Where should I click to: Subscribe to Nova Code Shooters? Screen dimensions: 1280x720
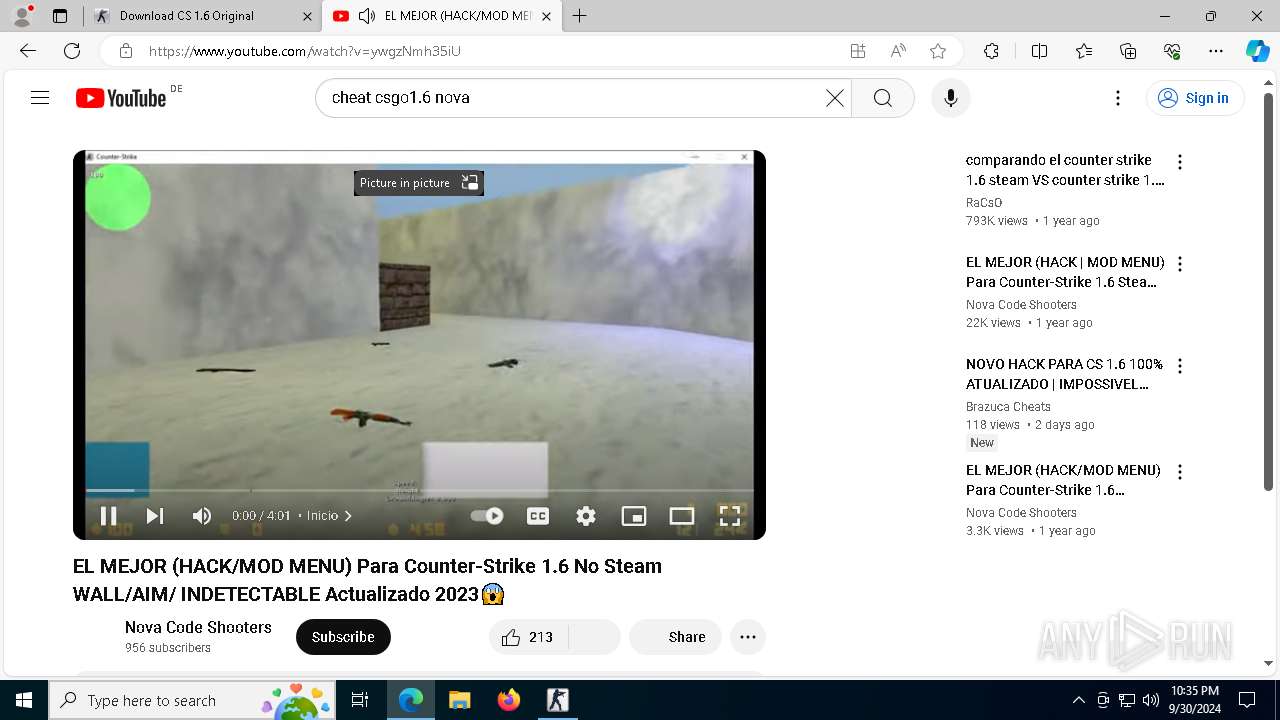click(343, 637)
